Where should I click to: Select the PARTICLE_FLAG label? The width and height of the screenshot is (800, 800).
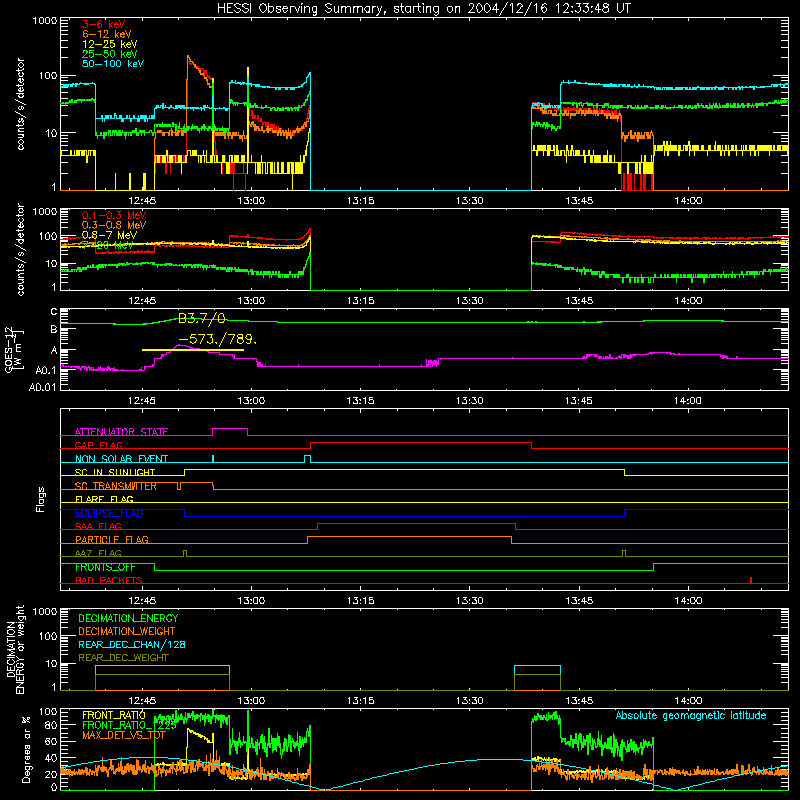coord(112,539)
